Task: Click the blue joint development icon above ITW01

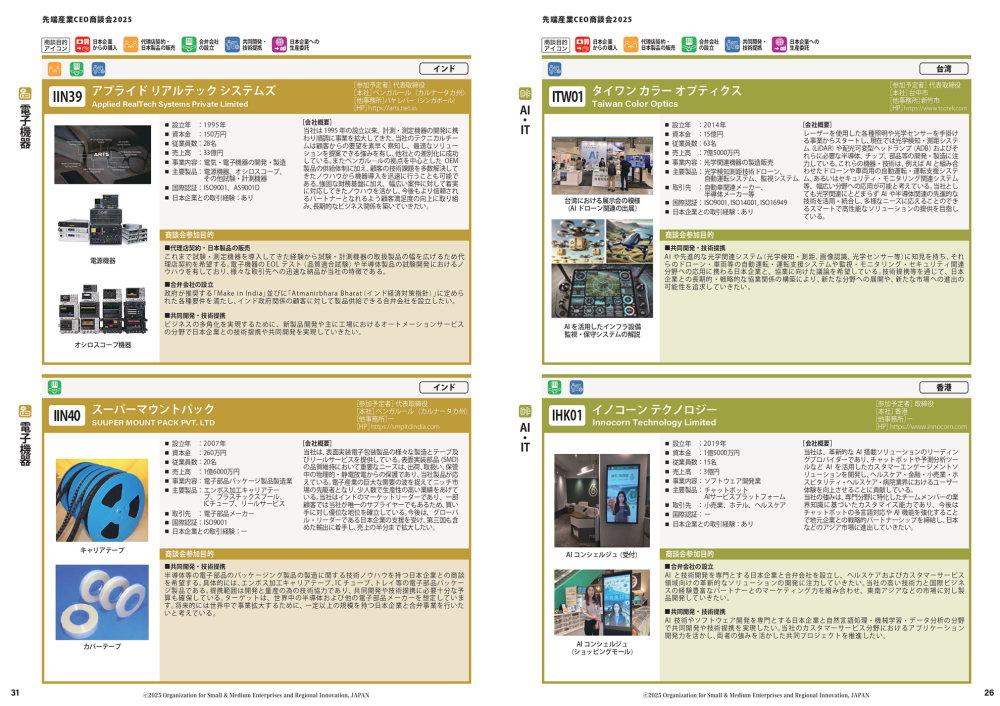Action: pos(553,69)
